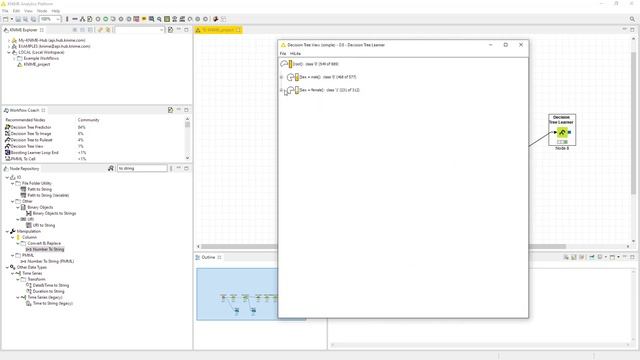The image size is (640, 360).
Task: Open the Help menu
Action: pyautogui.click(x=56, y=11)
